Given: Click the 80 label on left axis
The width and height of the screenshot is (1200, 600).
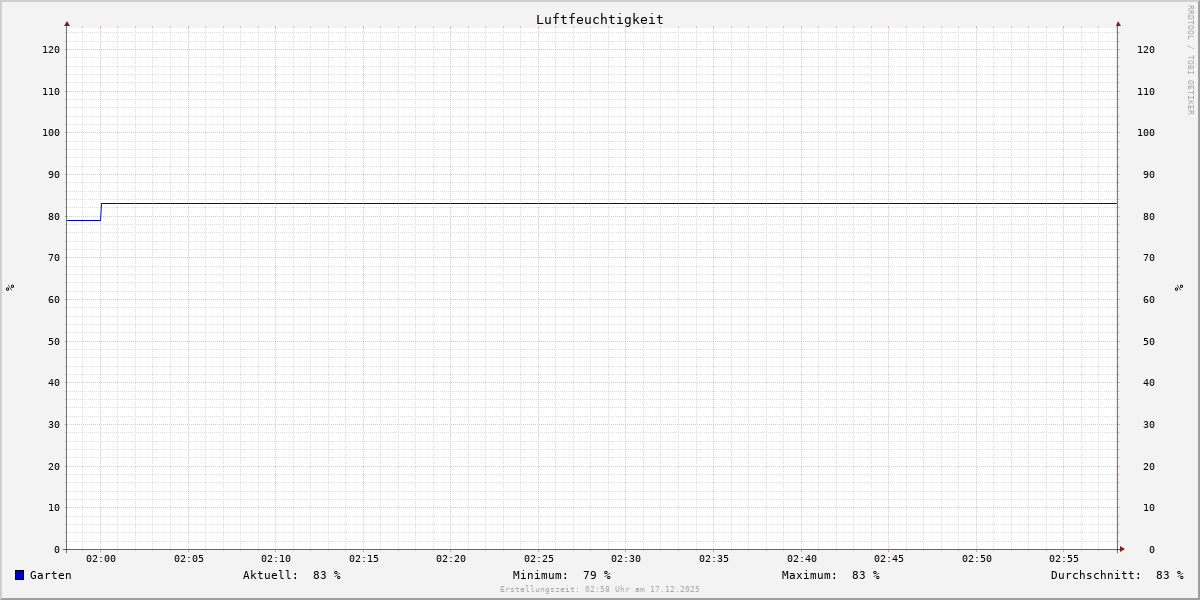Looking at the screenshot, I should click(54, 216).
